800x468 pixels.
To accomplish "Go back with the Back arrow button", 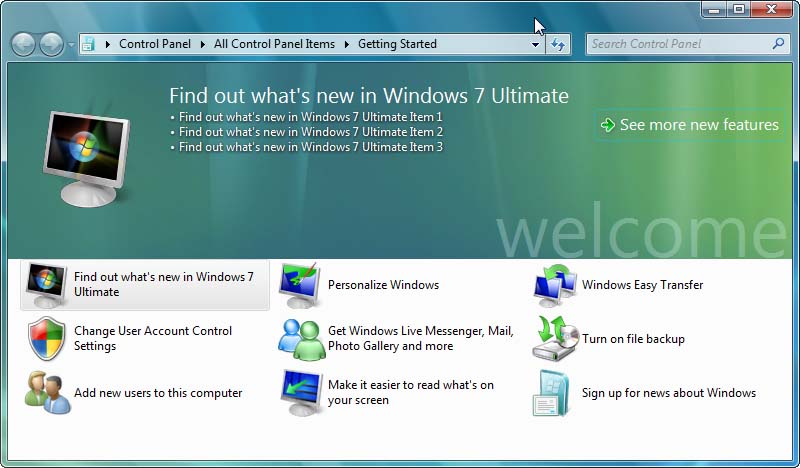I will click(x=23, y=44).
